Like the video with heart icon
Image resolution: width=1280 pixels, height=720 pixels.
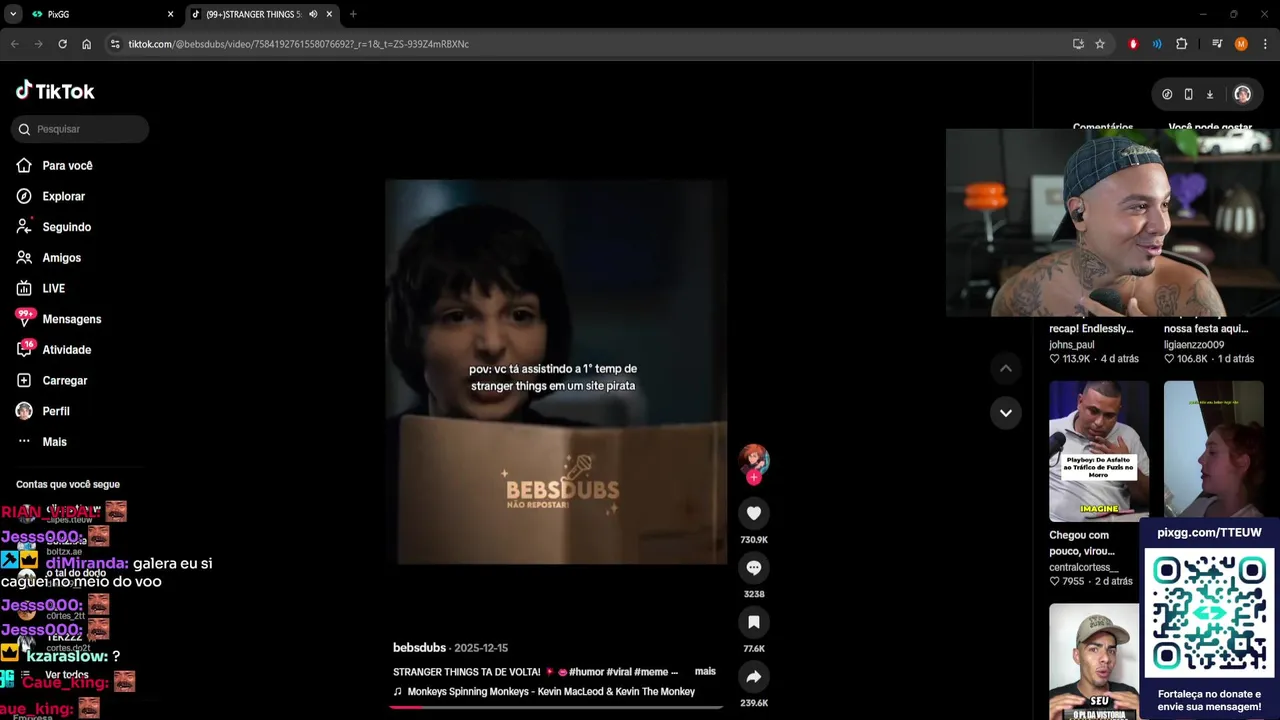click(x=754, y=513)
